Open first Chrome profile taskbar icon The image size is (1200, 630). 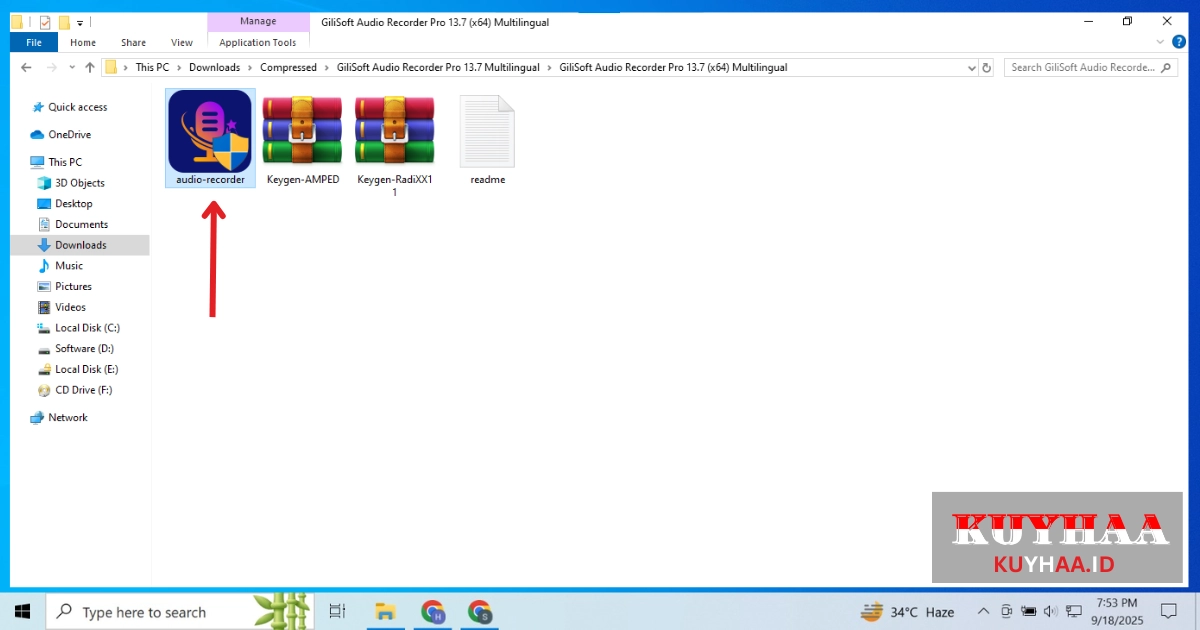433,611
